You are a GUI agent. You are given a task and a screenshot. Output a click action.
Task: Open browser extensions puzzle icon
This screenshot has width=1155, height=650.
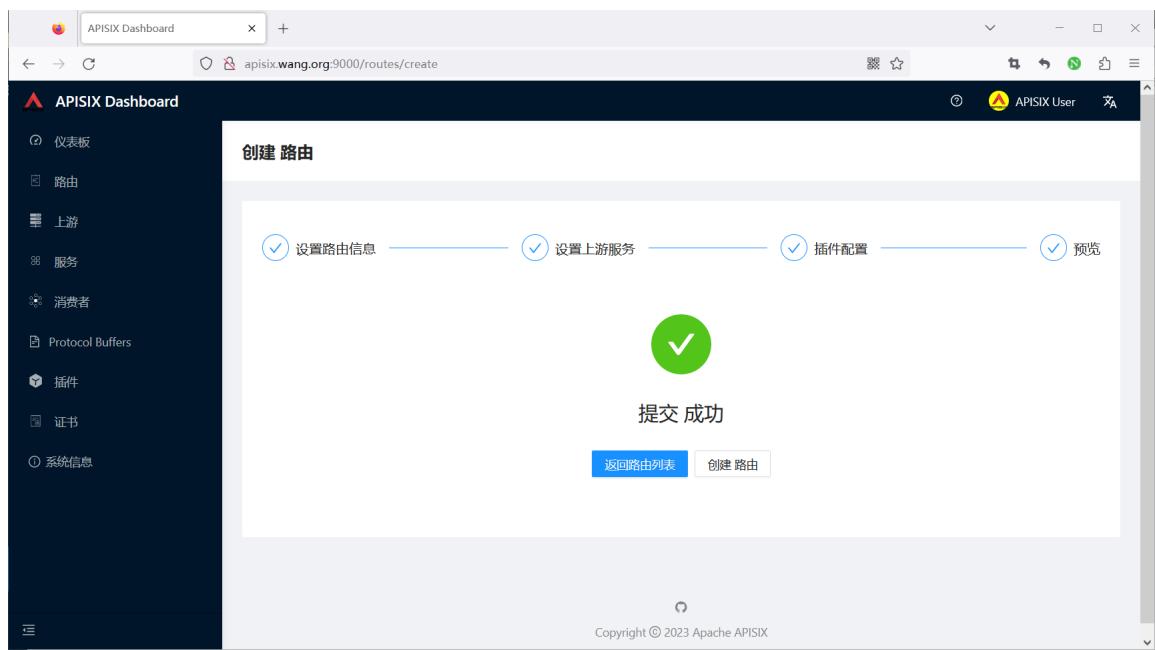click(x=1104, y=63)
